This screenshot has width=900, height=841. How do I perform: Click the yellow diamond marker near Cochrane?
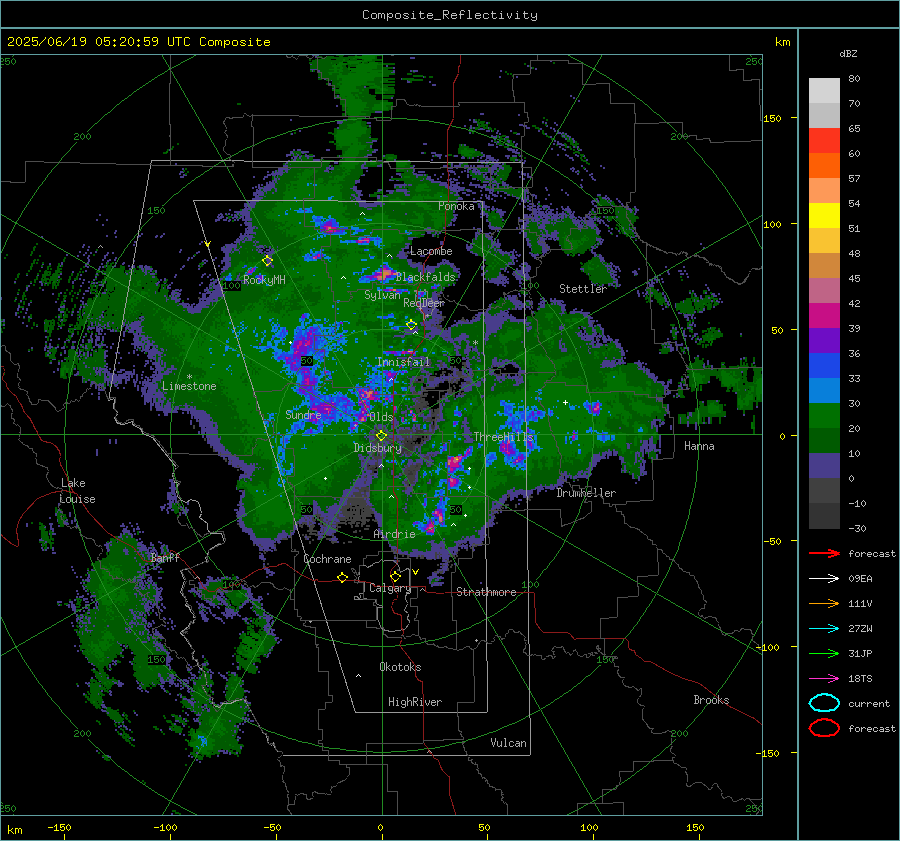coord(343,578)
